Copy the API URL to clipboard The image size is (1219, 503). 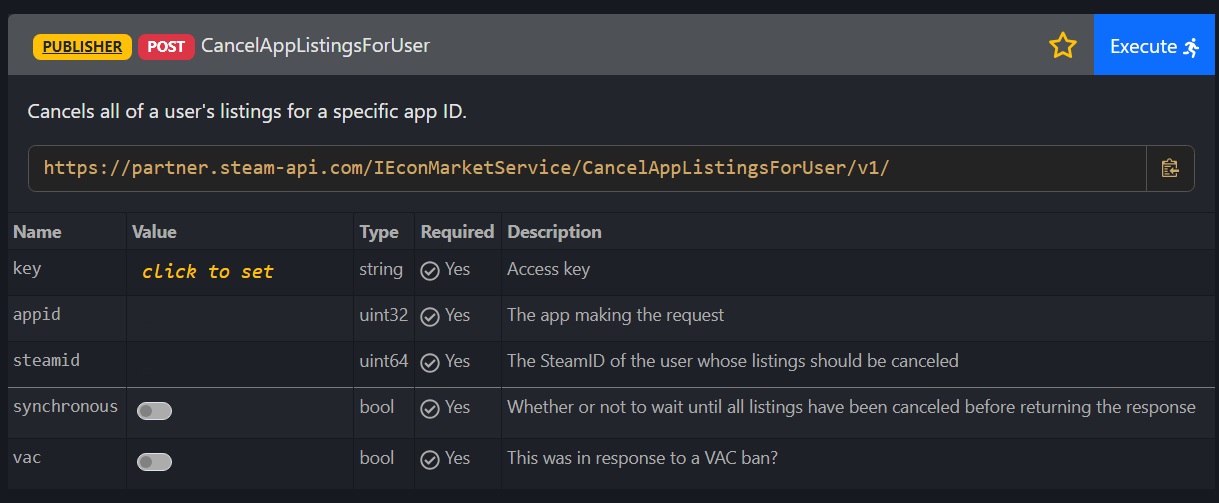click(x=1170, y=168)
